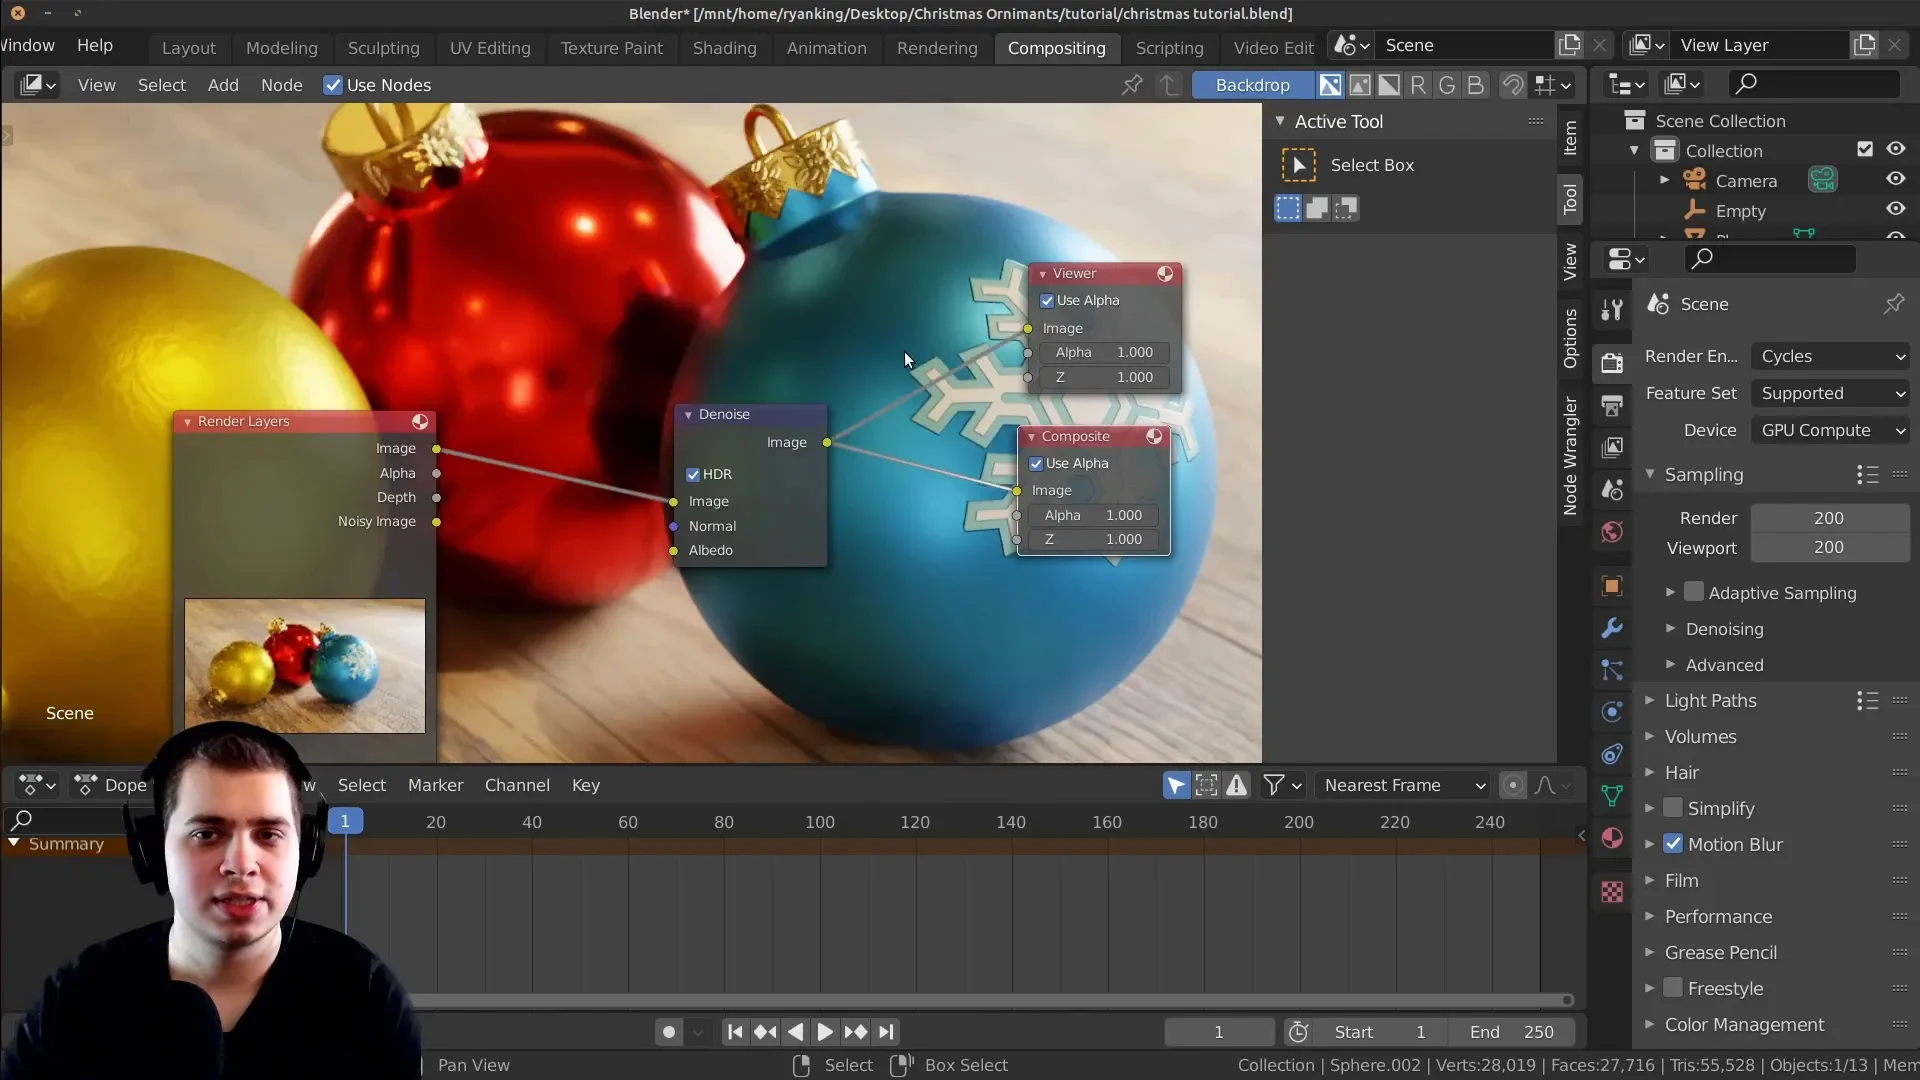Switch to the Shading workspace tab
Screen dimensions: 1920x1080
(x=724, y=48)
